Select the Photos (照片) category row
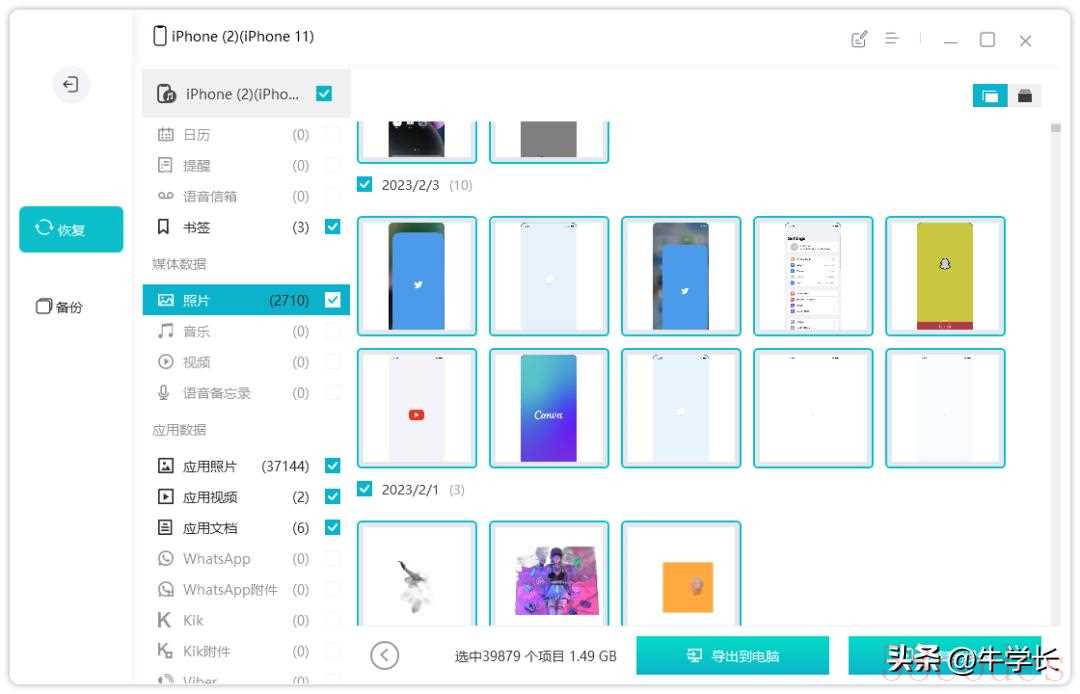Screen dimensions: 1080x694 point(246,300)
